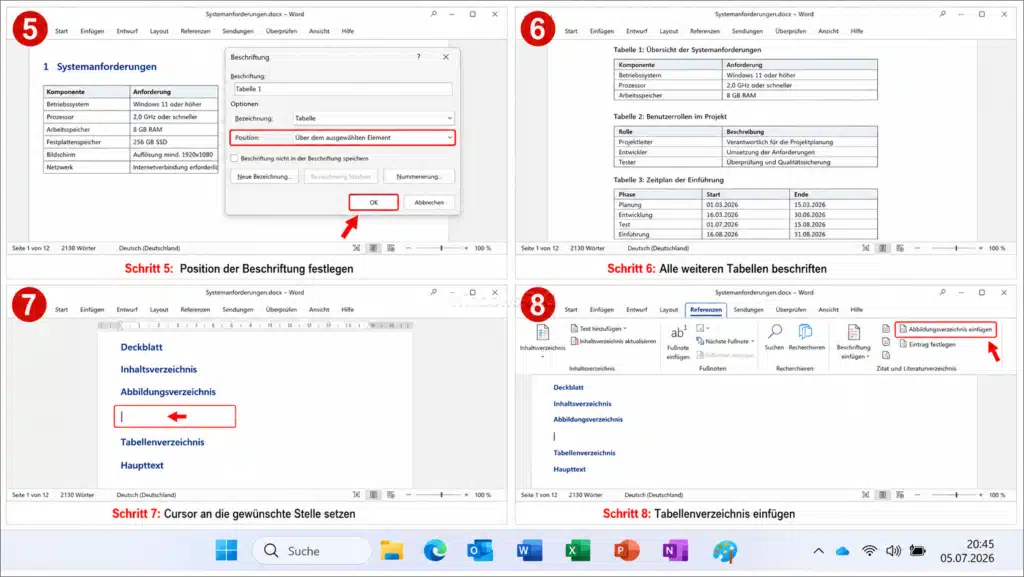Open Word from the Windows taskbar
The height and width of the screenshot is (577, 1024).
(529, 551)
